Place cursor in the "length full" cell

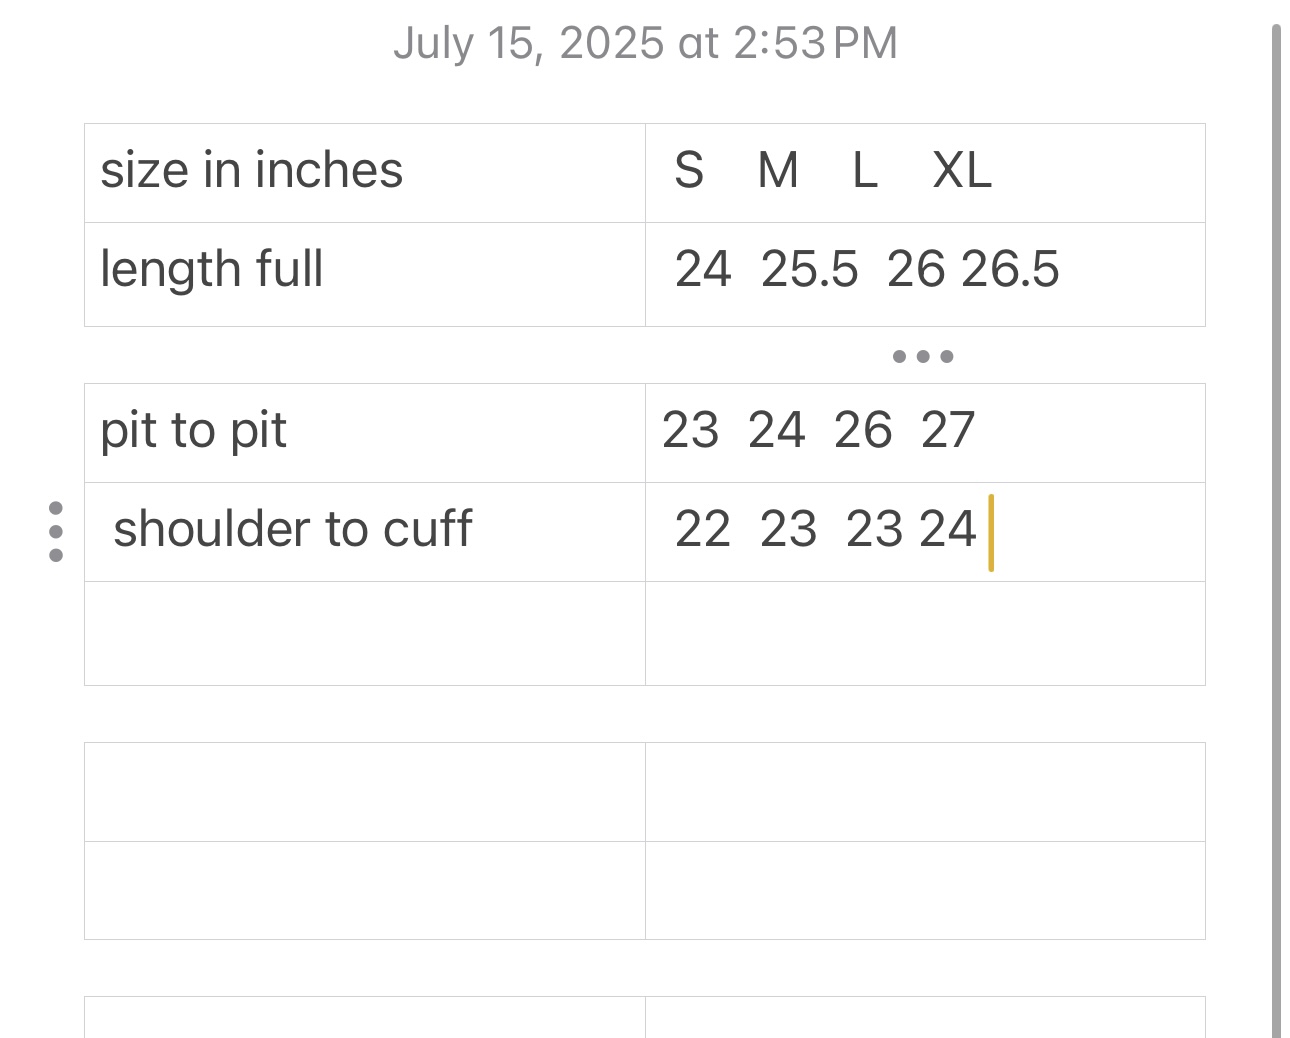[x=364, y=273]
